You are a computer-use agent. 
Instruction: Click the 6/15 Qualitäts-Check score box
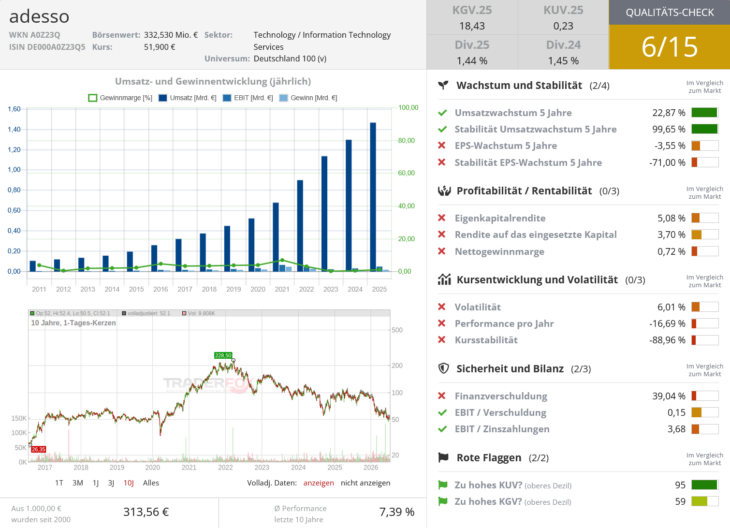(669, 47)
